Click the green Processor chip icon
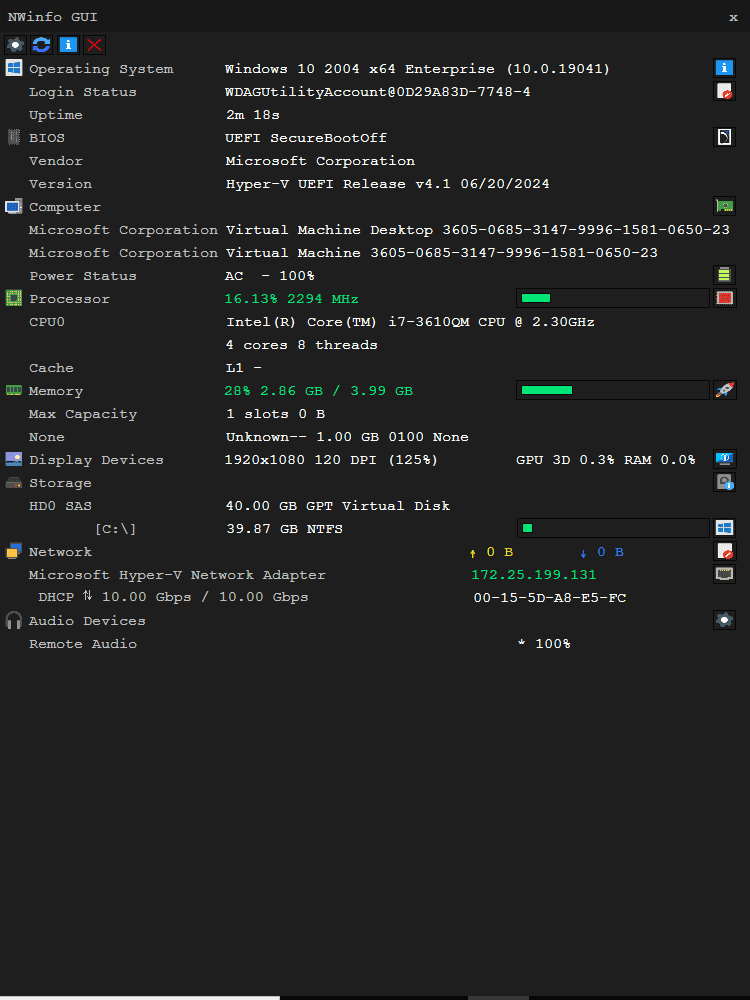The height and width of the screenshot is (1000, 750). click(14, 298)
